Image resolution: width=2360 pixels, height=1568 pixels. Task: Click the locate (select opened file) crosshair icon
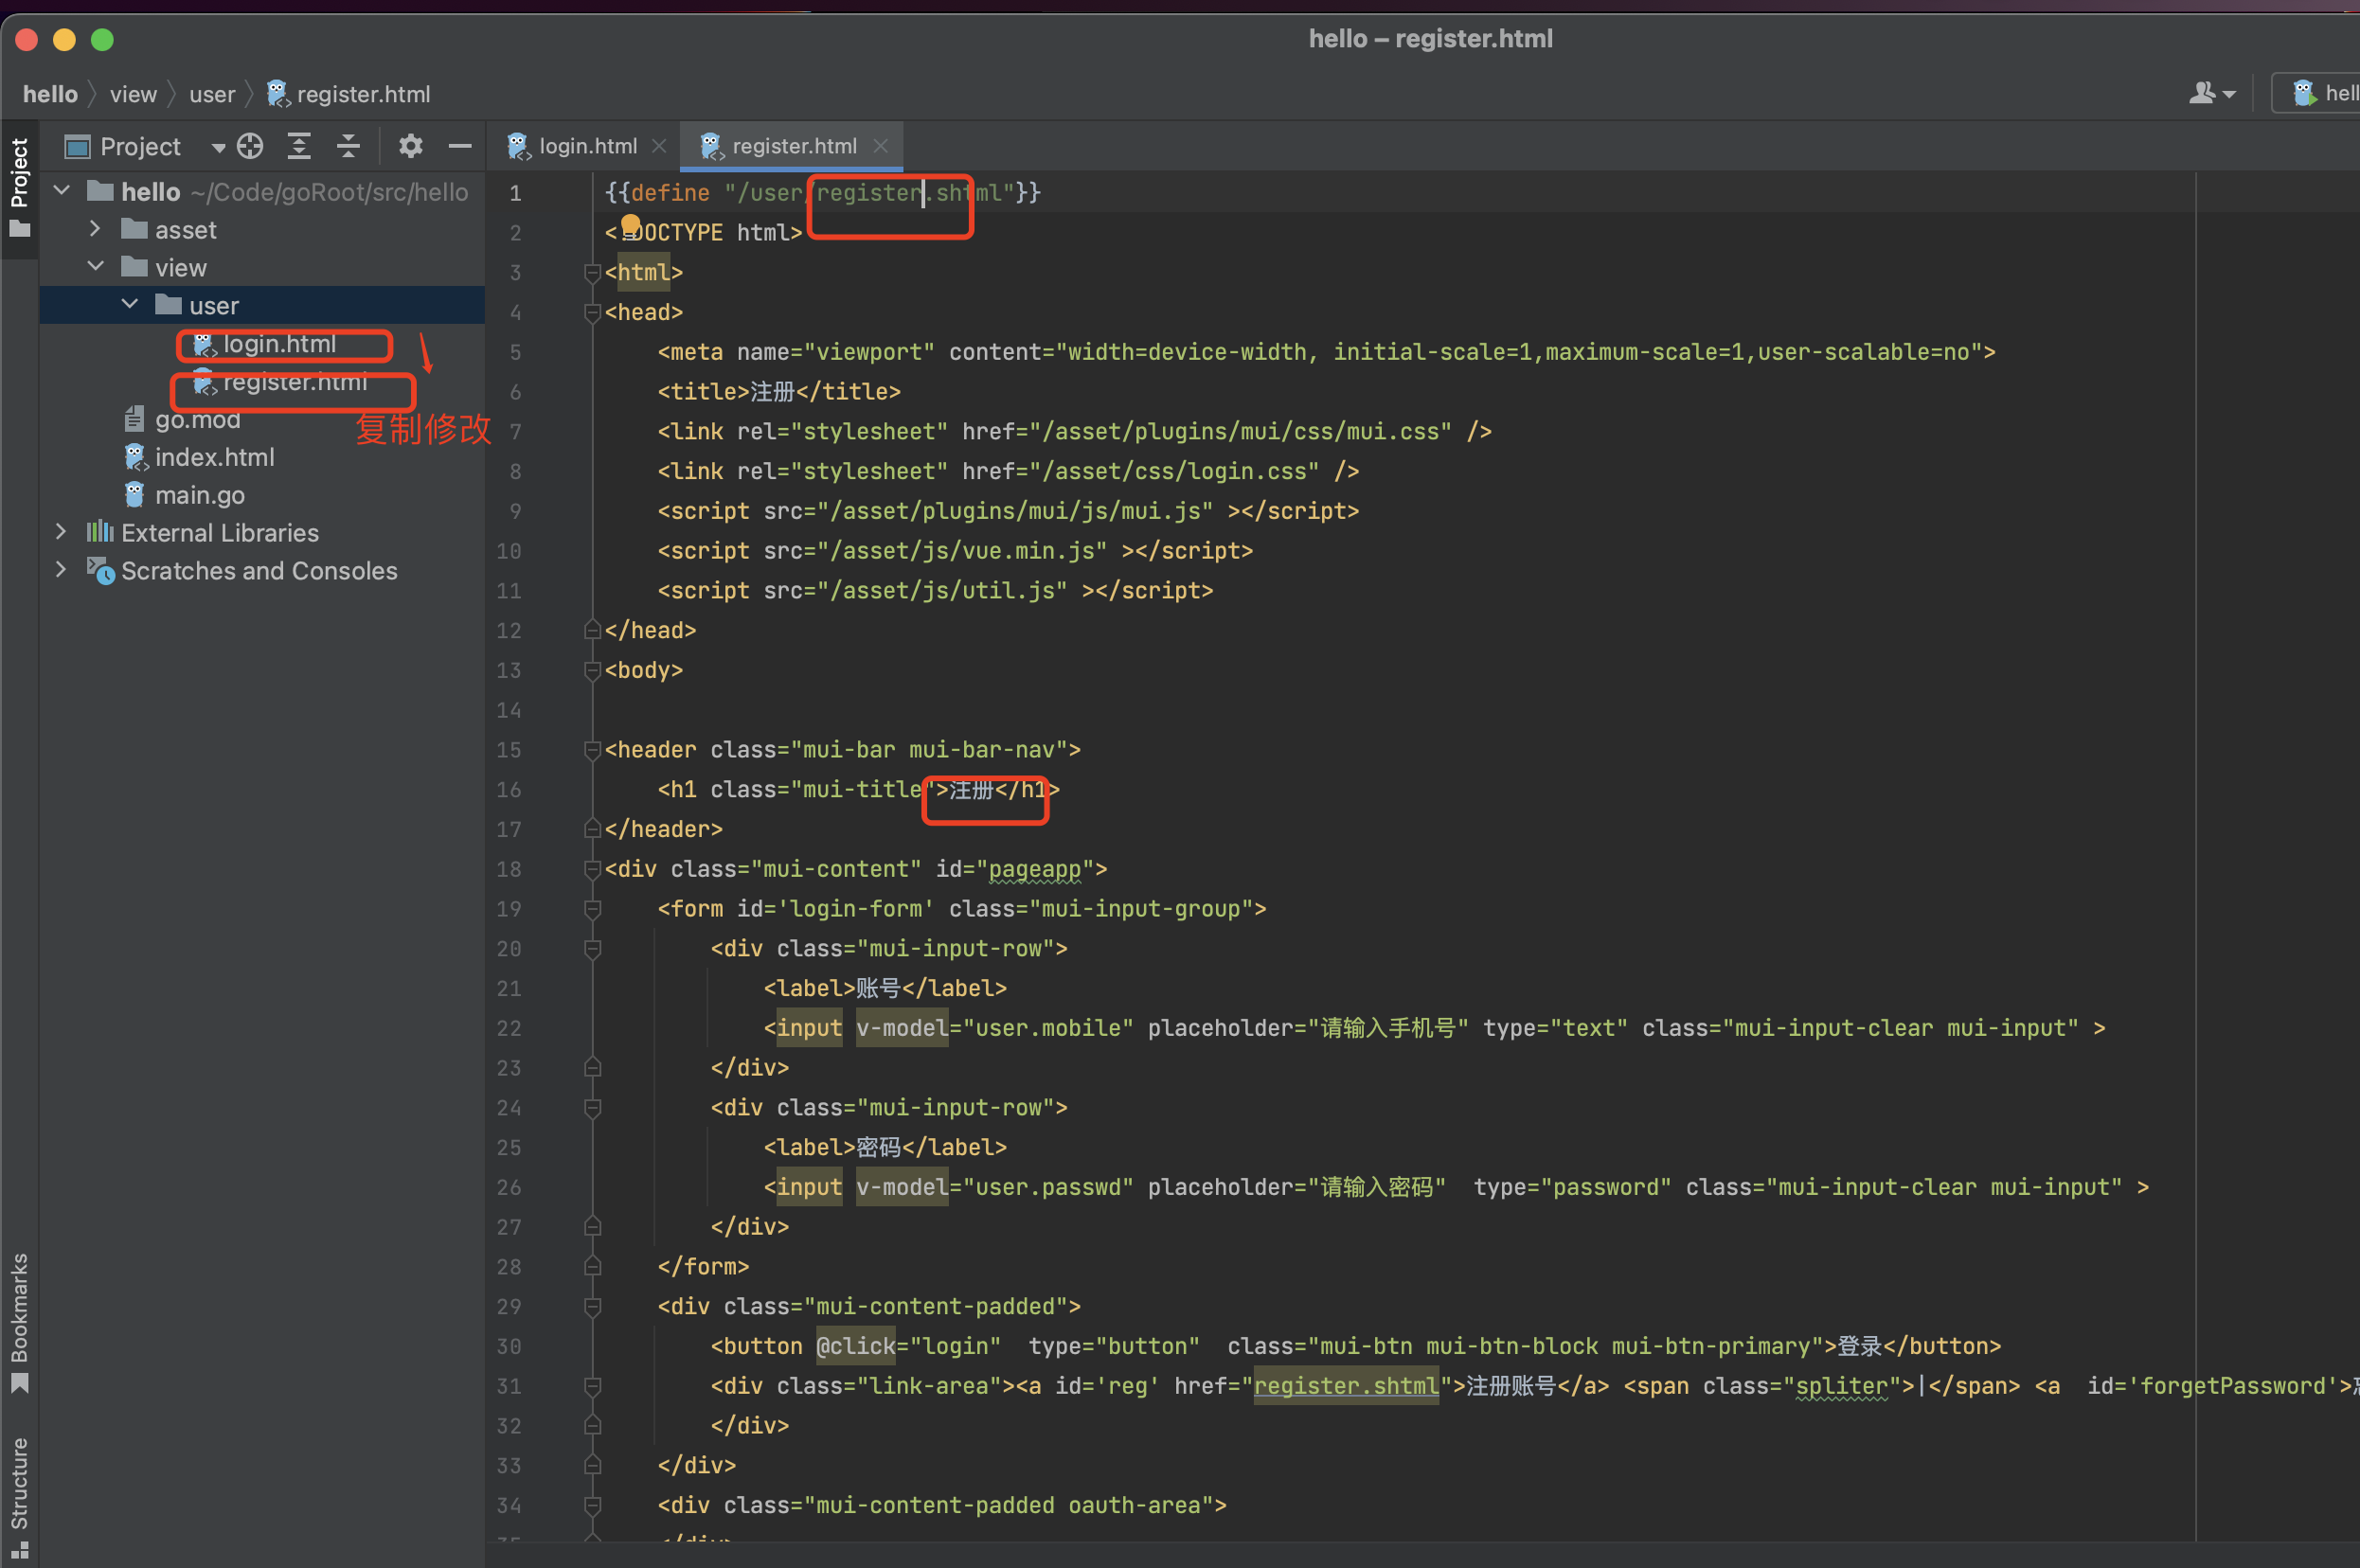point(250,146)
